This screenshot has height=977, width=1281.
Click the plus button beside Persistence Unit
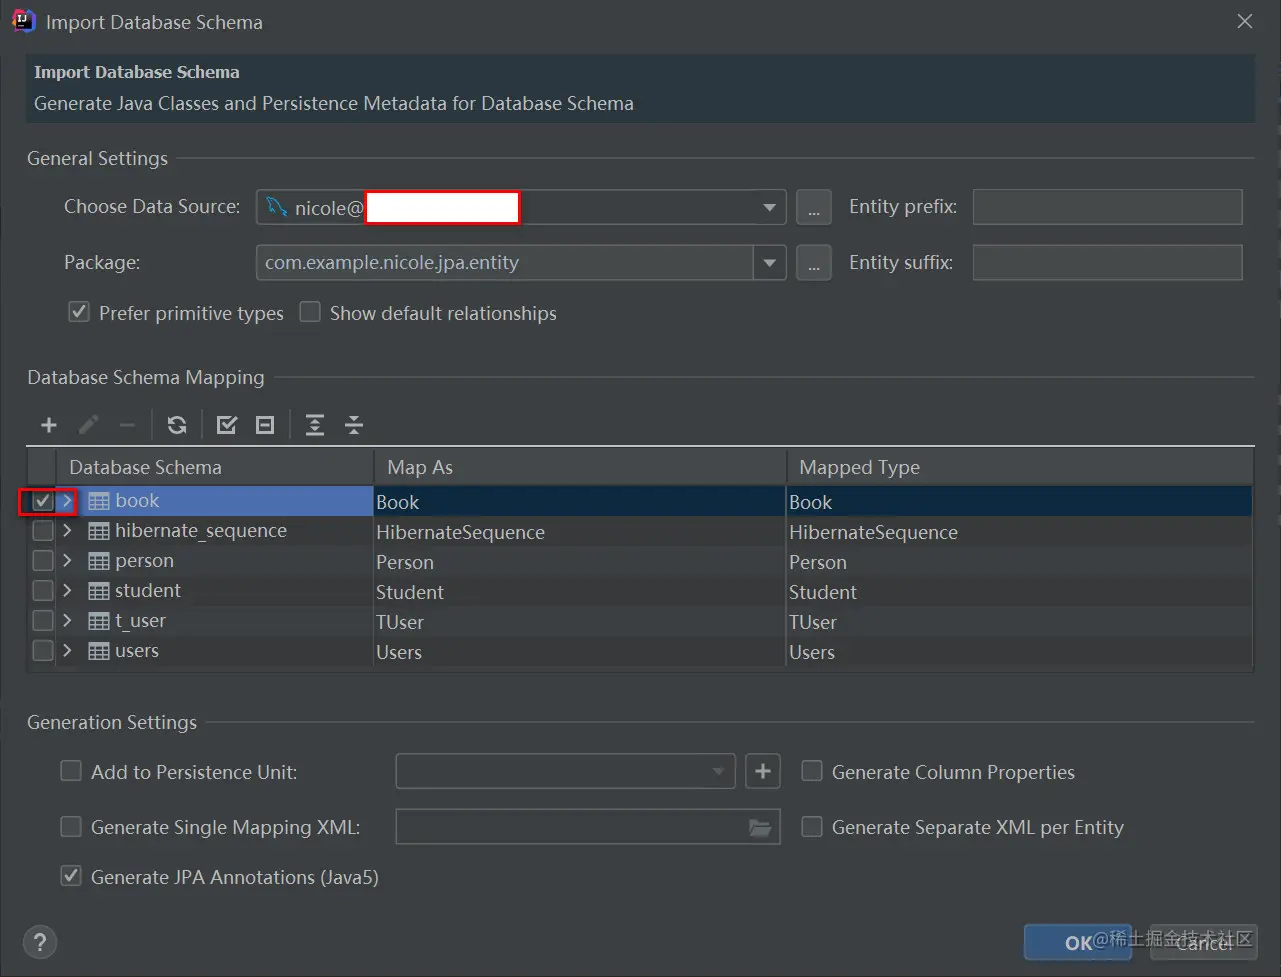click(763, 771)
